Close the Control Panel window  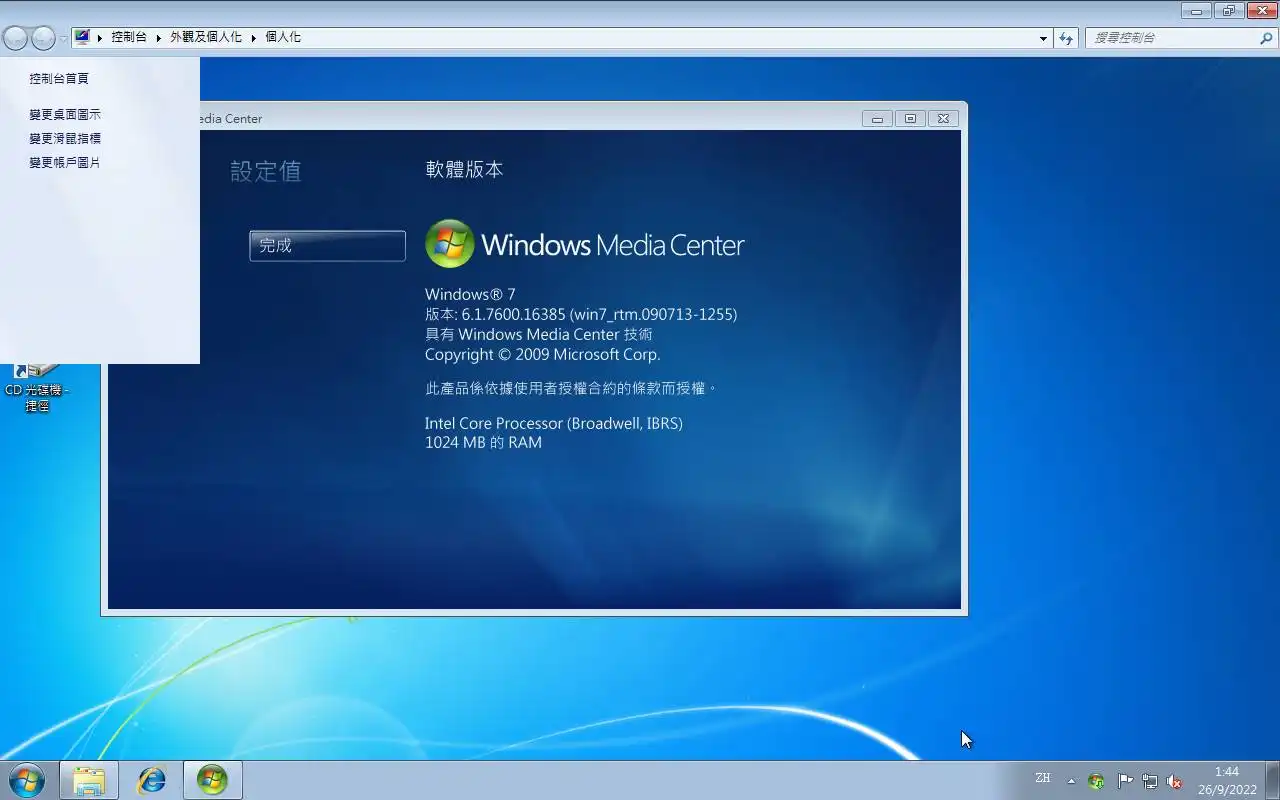tap(1262, 11)
